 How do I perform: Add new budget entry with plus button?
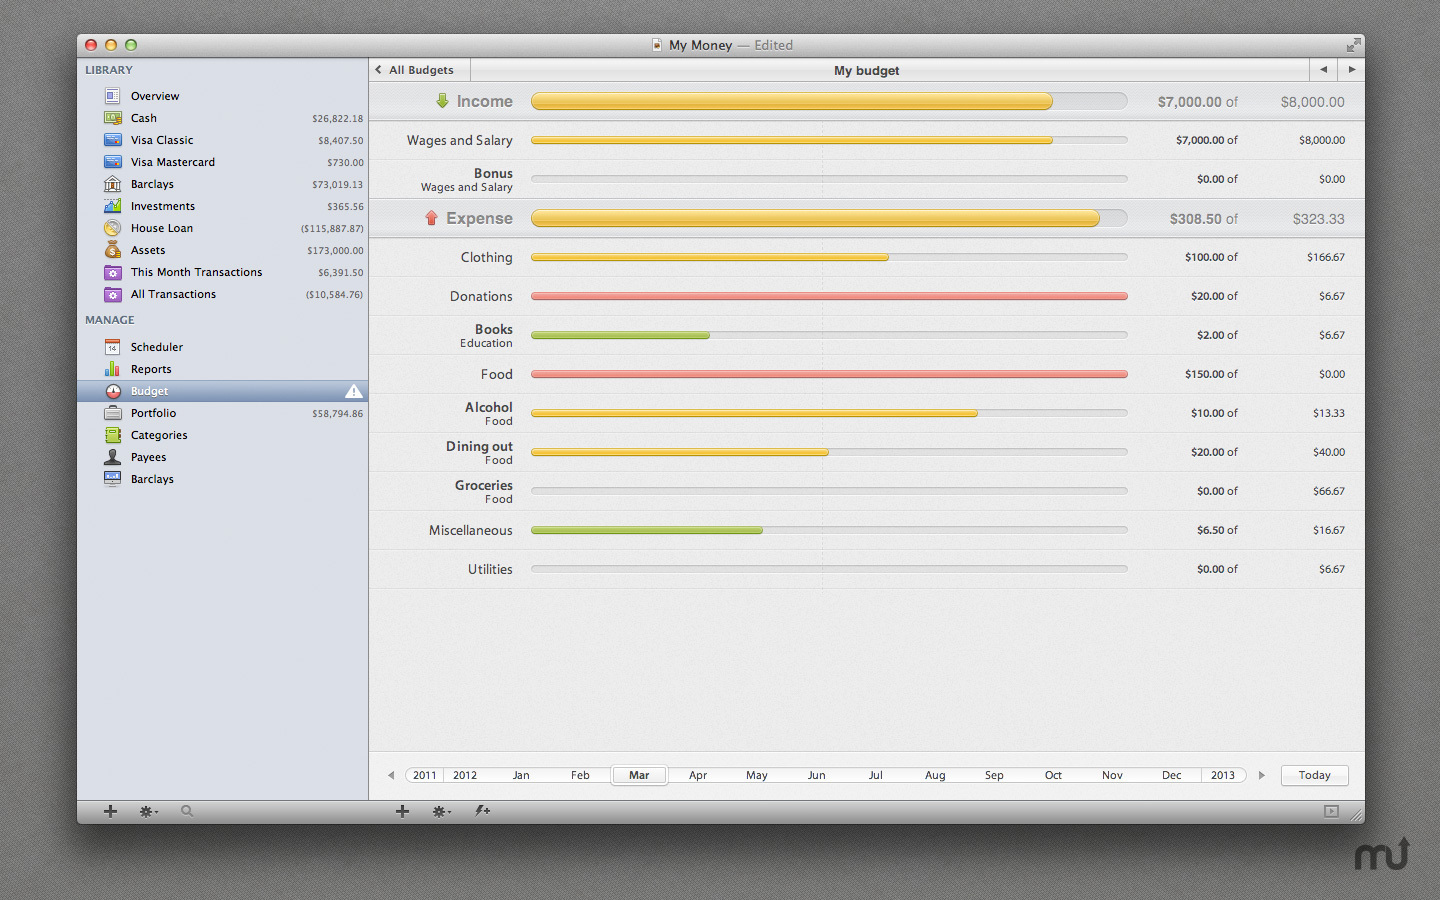tap(402, 811)
